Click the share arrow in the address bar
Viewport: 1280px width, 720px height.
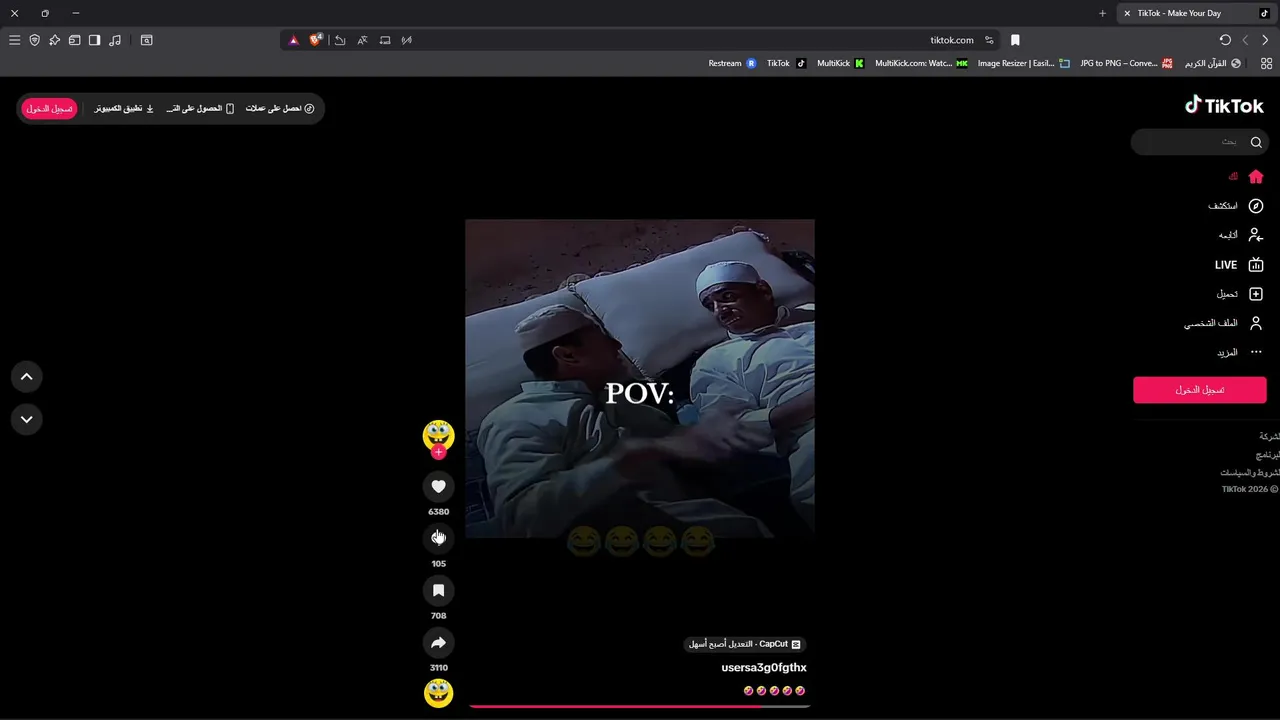[340, 40]
